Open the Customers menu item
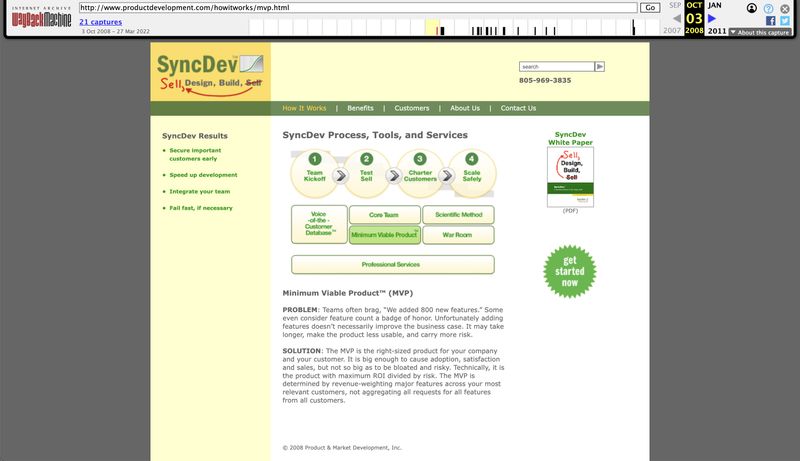This screenshot has width=800, height=461. [412, 108]
